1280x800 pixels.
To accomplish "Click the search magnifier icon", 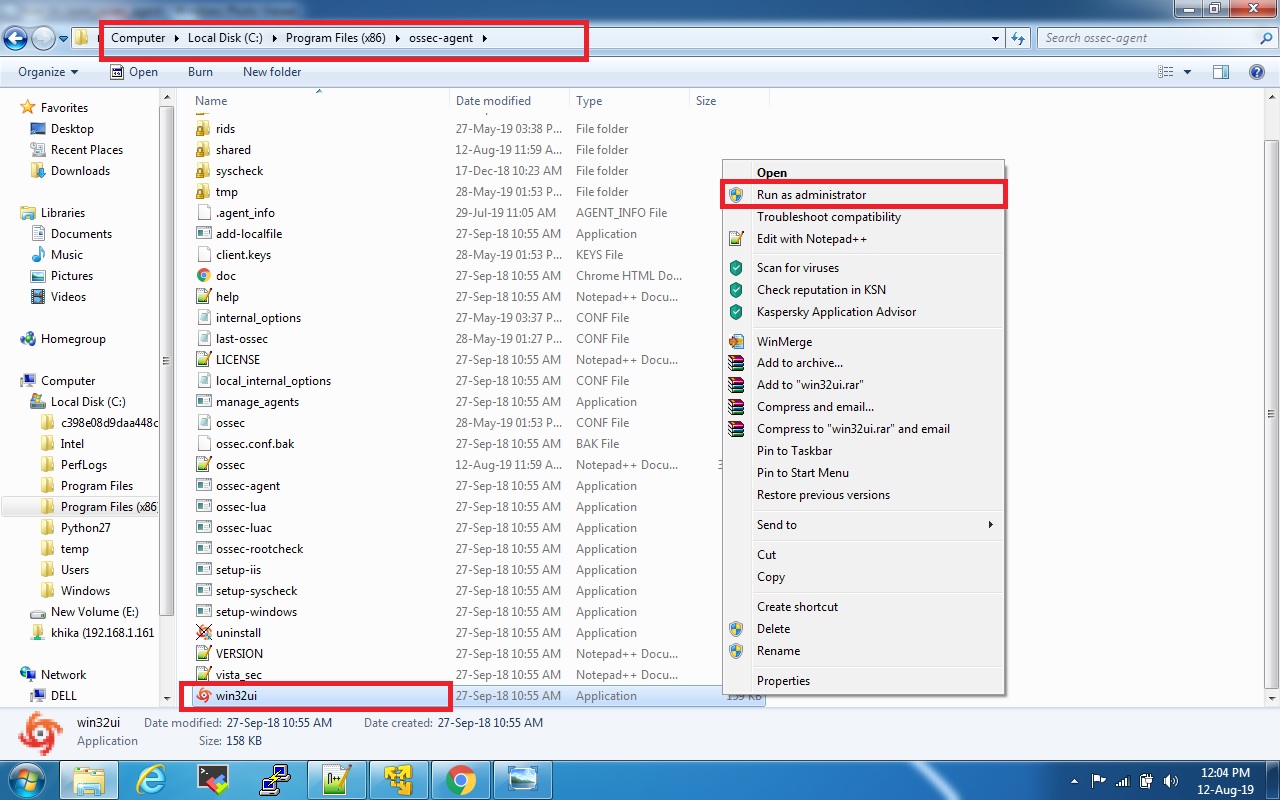I will (1266, 38).
